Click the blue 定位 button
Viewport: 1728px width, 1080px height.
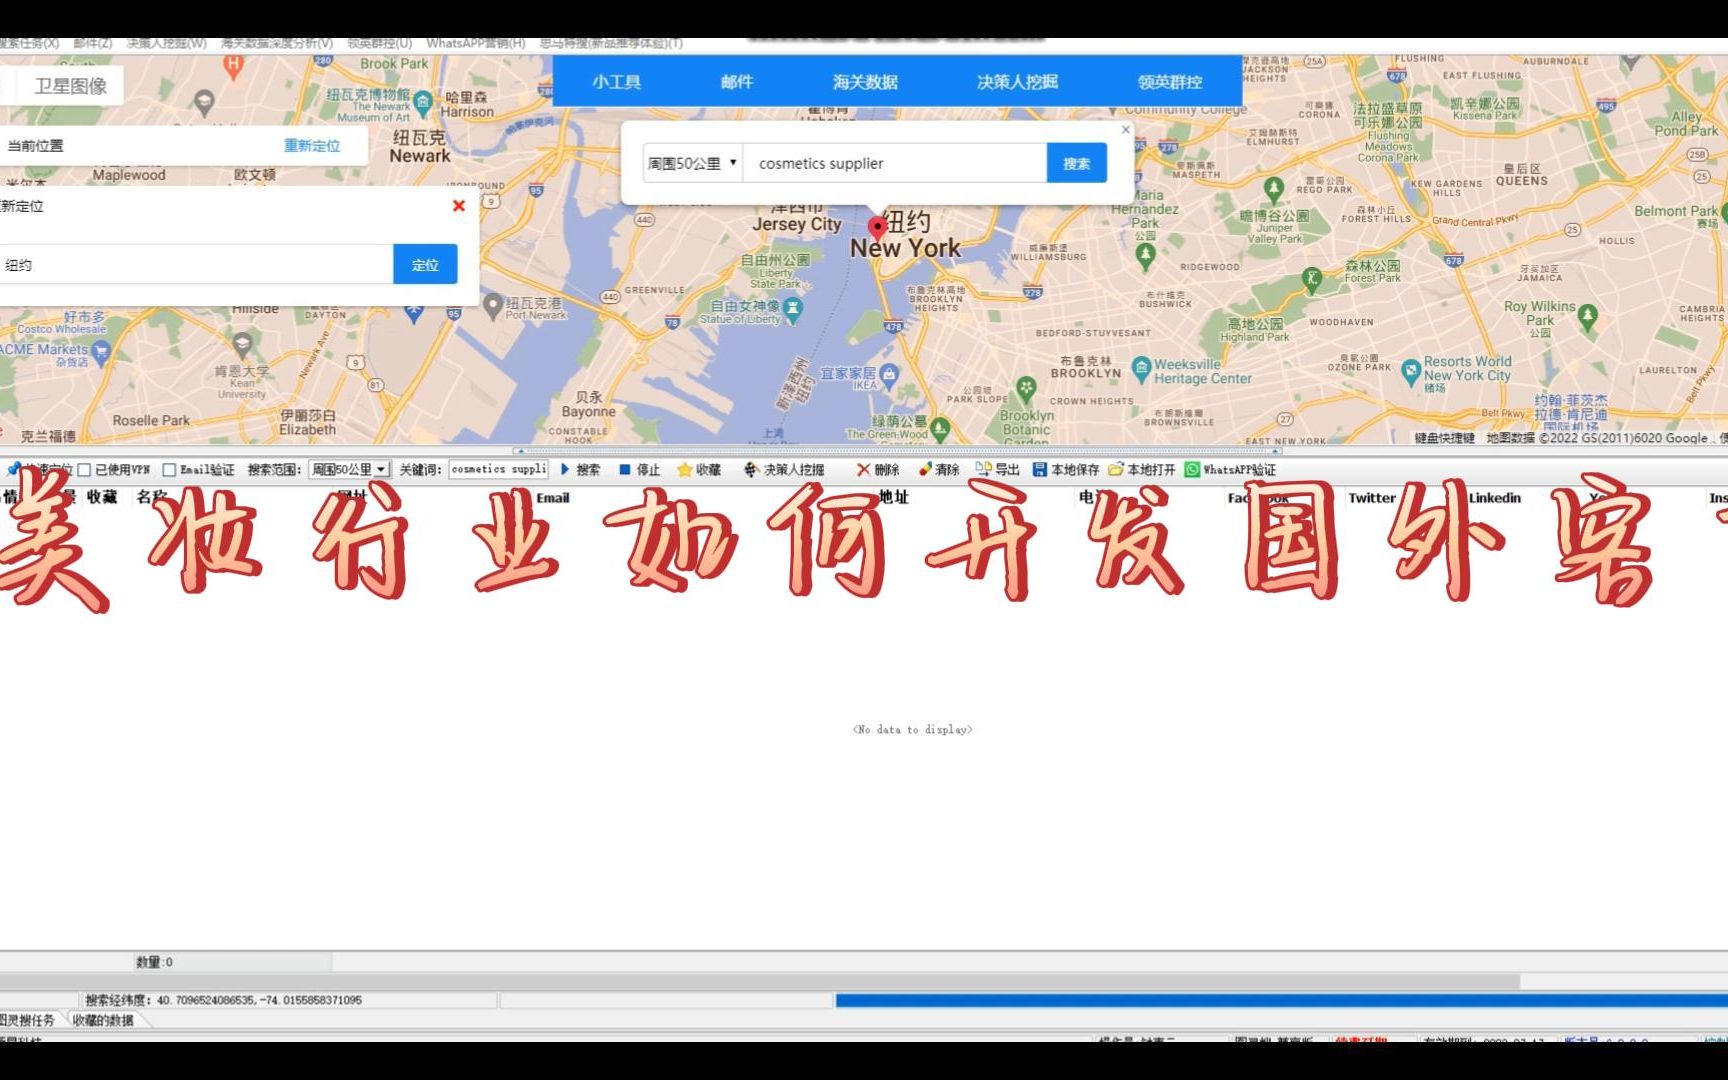tap(425, 264)
